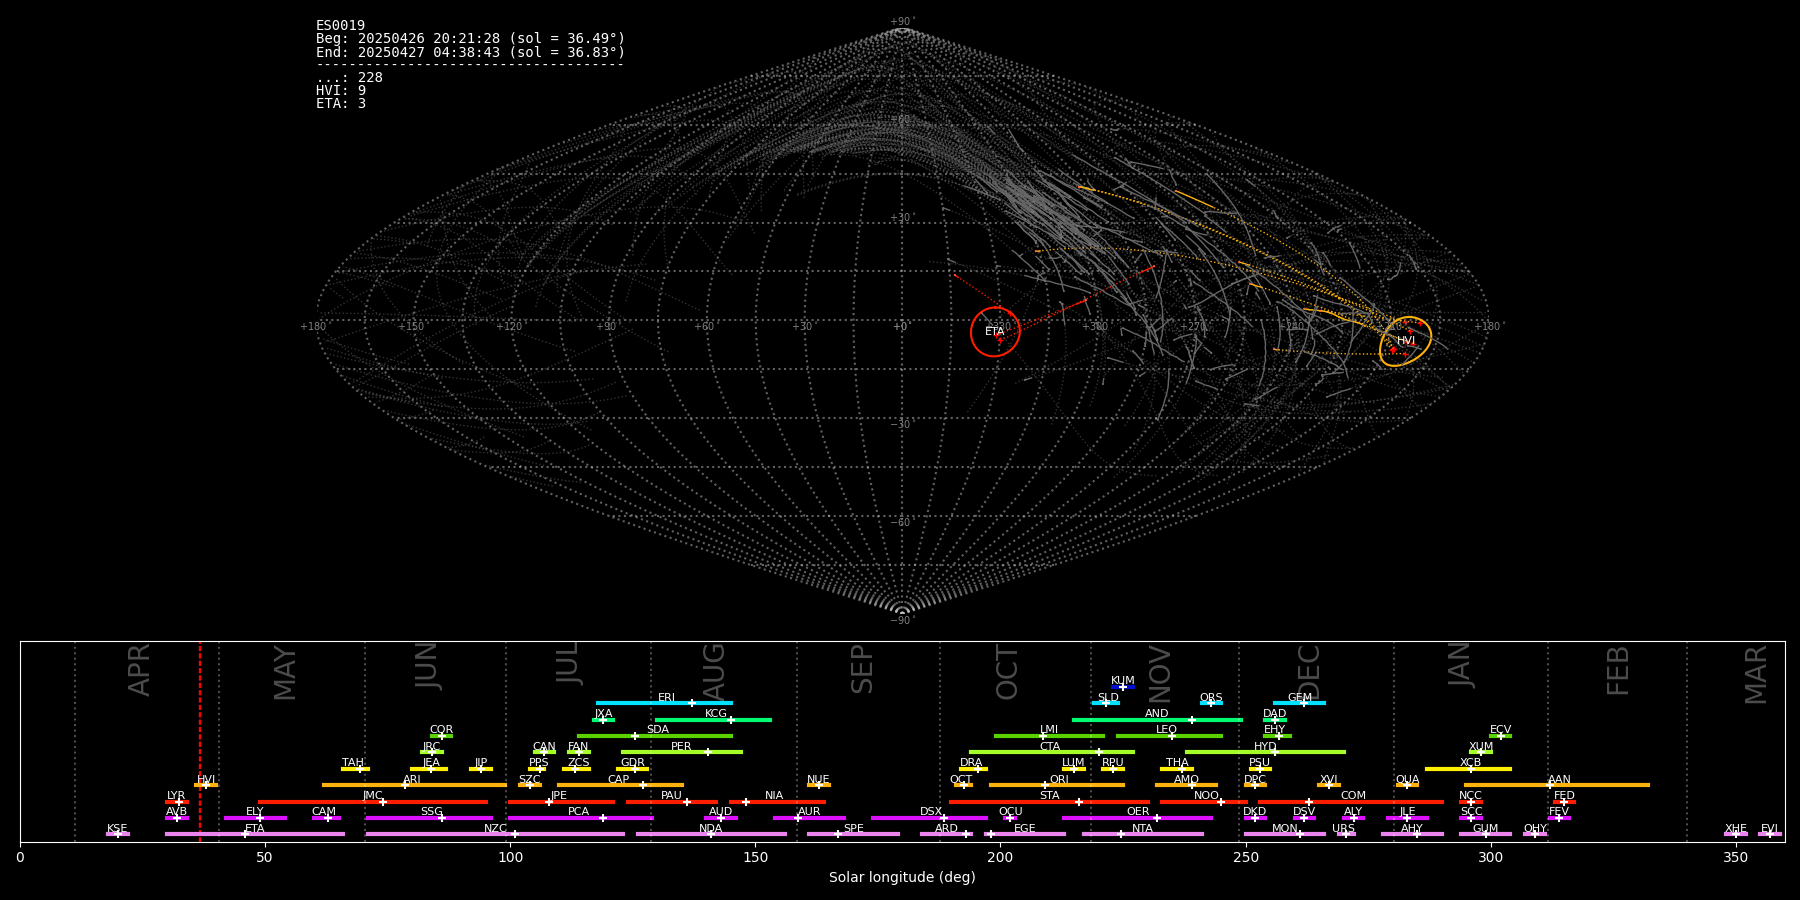Click the OER shower label
Image resolution: width=1800 pixels, height=900 pixels.
[x=1138, y=812]
